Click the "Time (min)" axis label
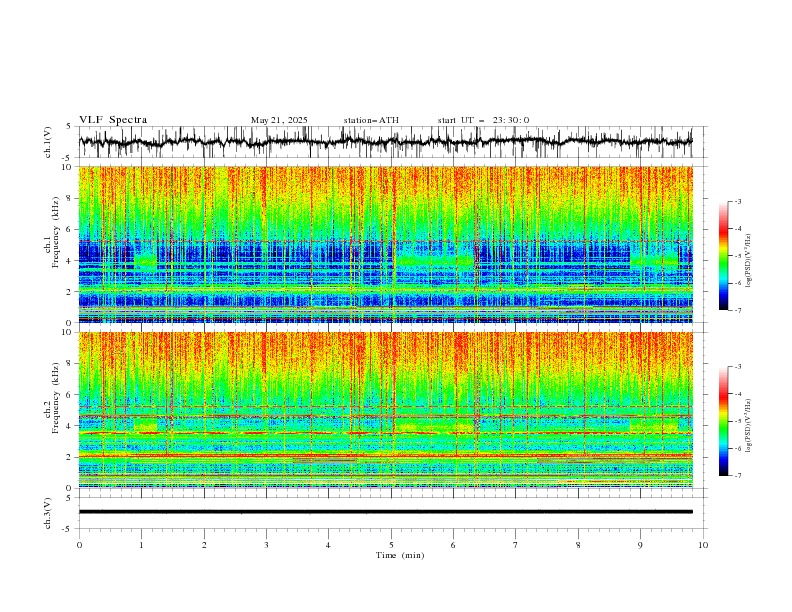The image size is (792, 612). [x=400, y=555]
